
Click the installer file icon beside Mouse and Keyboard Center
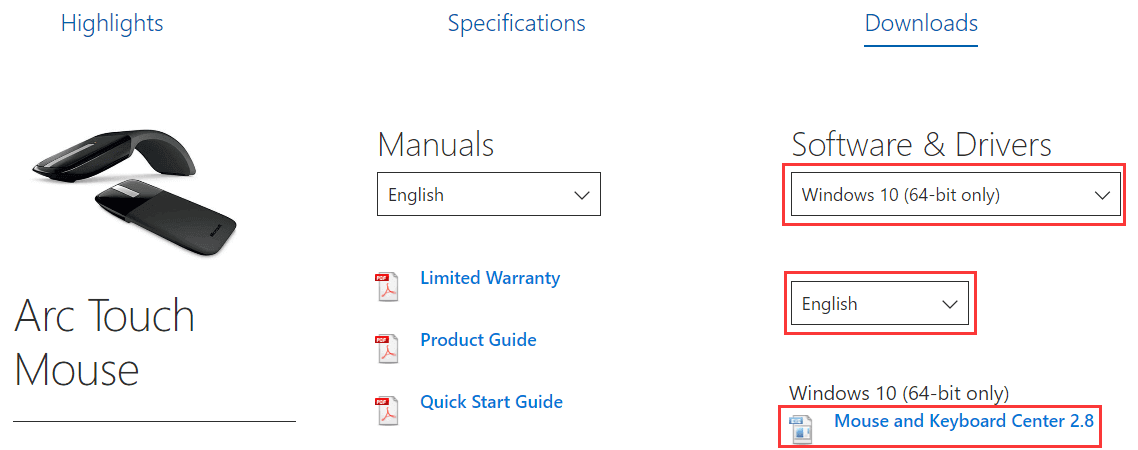click(800, 429)
